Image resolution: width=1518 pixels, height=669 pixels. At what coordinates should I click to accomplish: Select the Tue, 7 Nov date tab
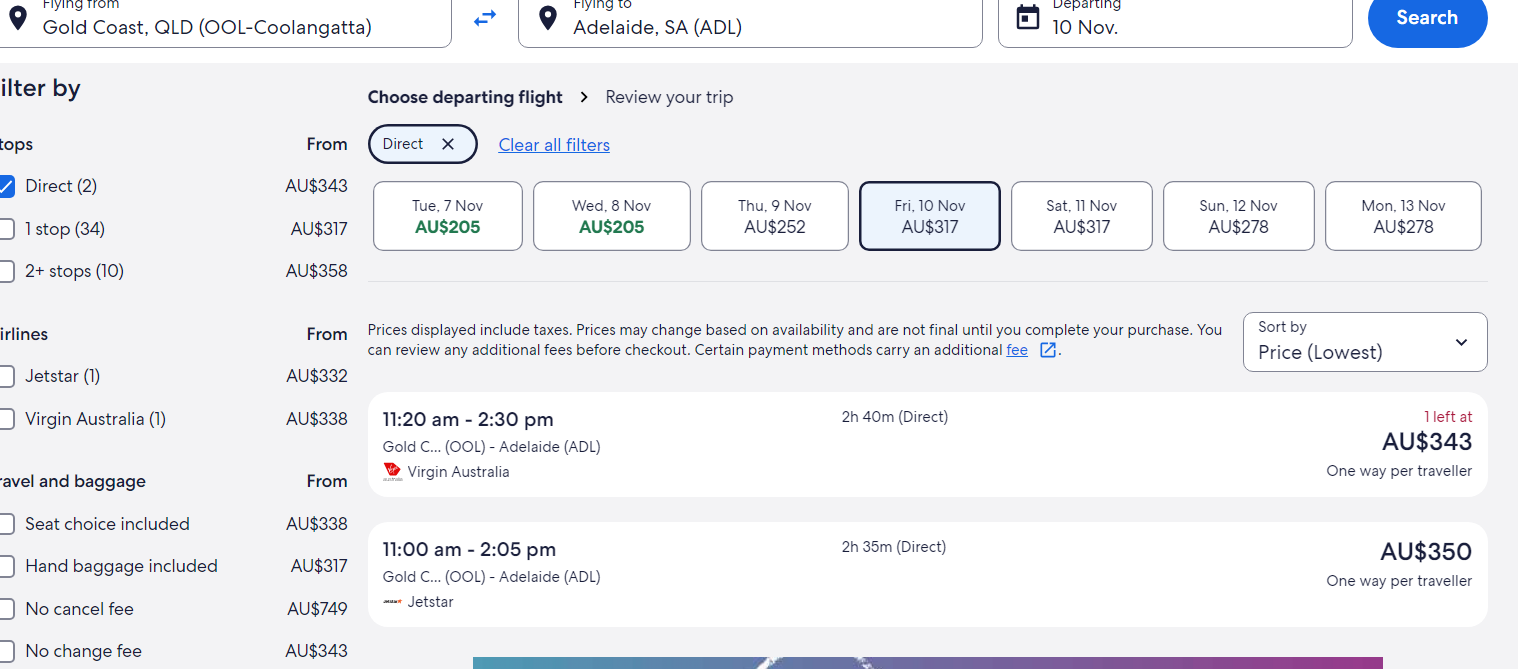[448, 216]
